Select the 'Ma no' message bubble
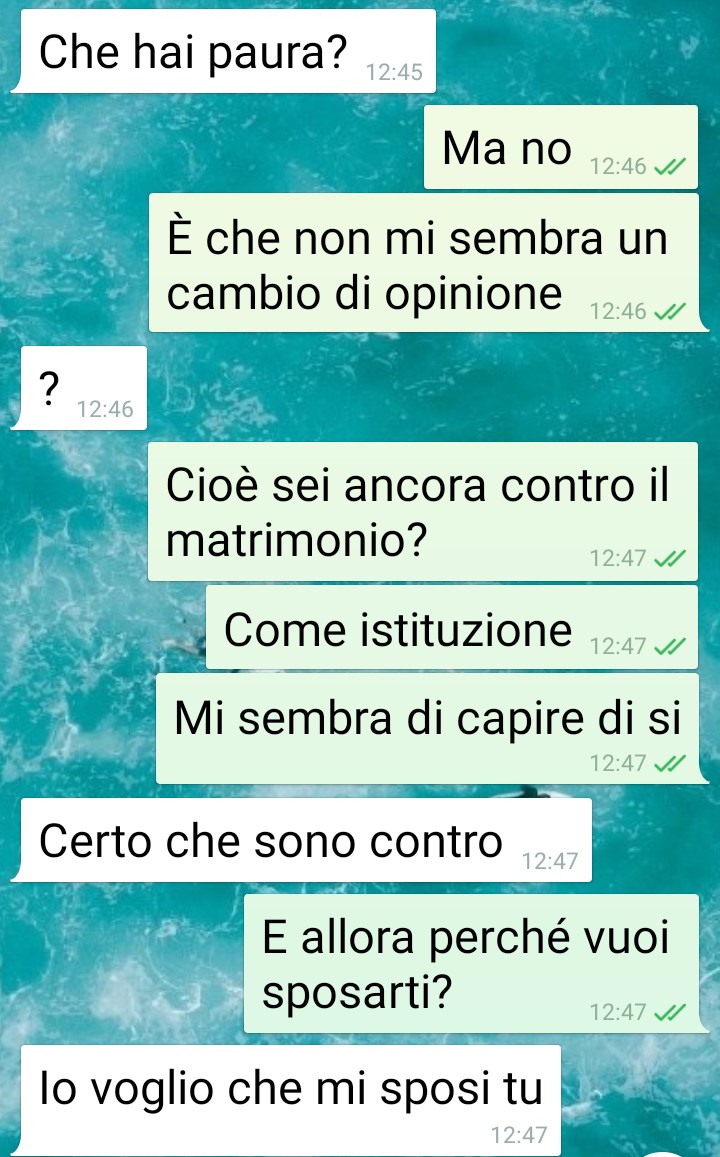The width and height of the screenshot is (720, 1157). coord(561,147)
